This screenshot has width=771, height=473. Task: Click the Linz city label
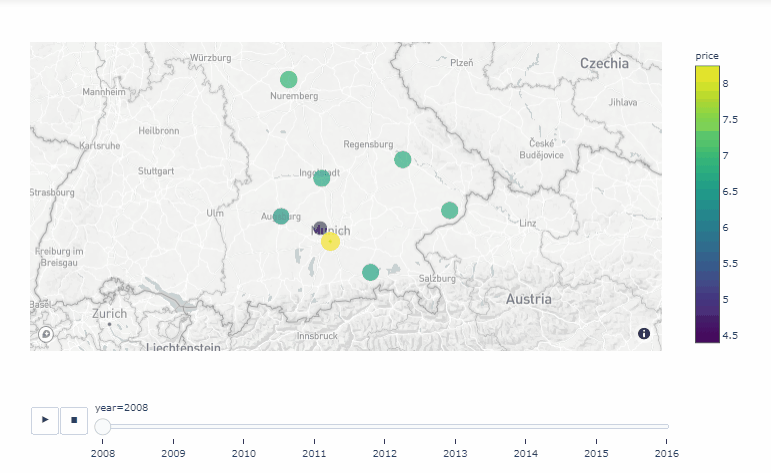click(528, 223)
